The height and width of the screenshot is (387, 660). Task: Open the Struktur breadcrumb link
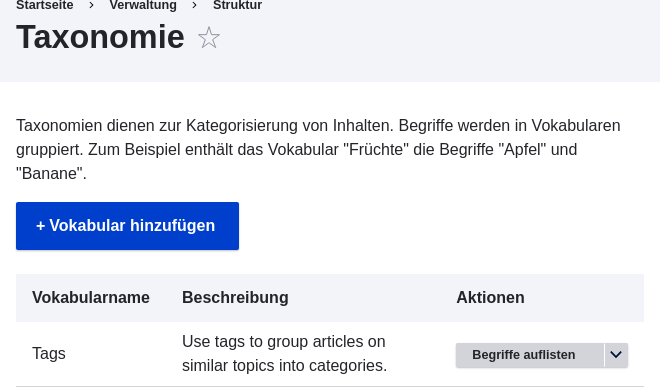point(237,5)
